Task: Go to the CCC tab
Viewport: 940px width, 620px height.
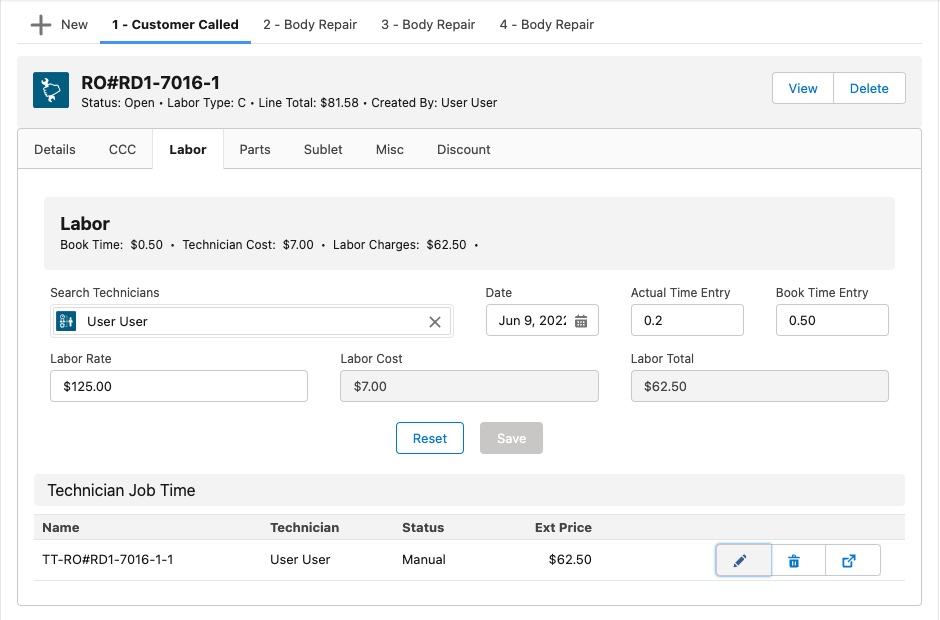Action: [122, 149]
